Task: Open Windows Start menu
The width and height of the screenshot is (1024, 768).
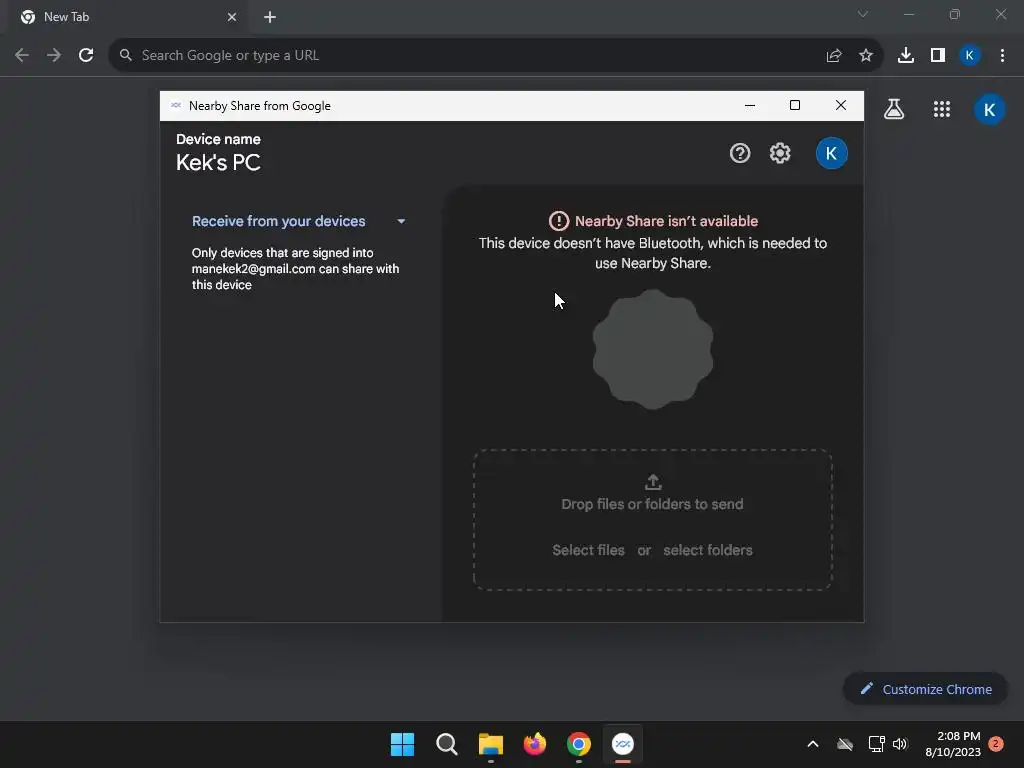Action: [x=402, y=744]
